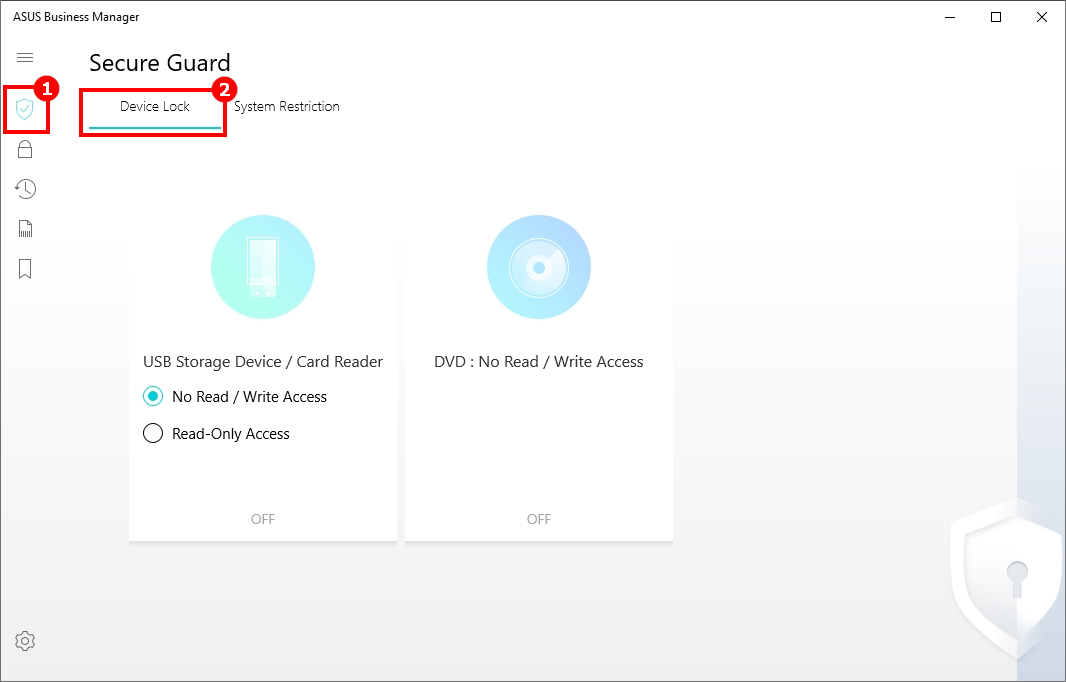Switch to the Device Lock tab
Viewport: 1066px width, 682px height.
click(155, 107)
